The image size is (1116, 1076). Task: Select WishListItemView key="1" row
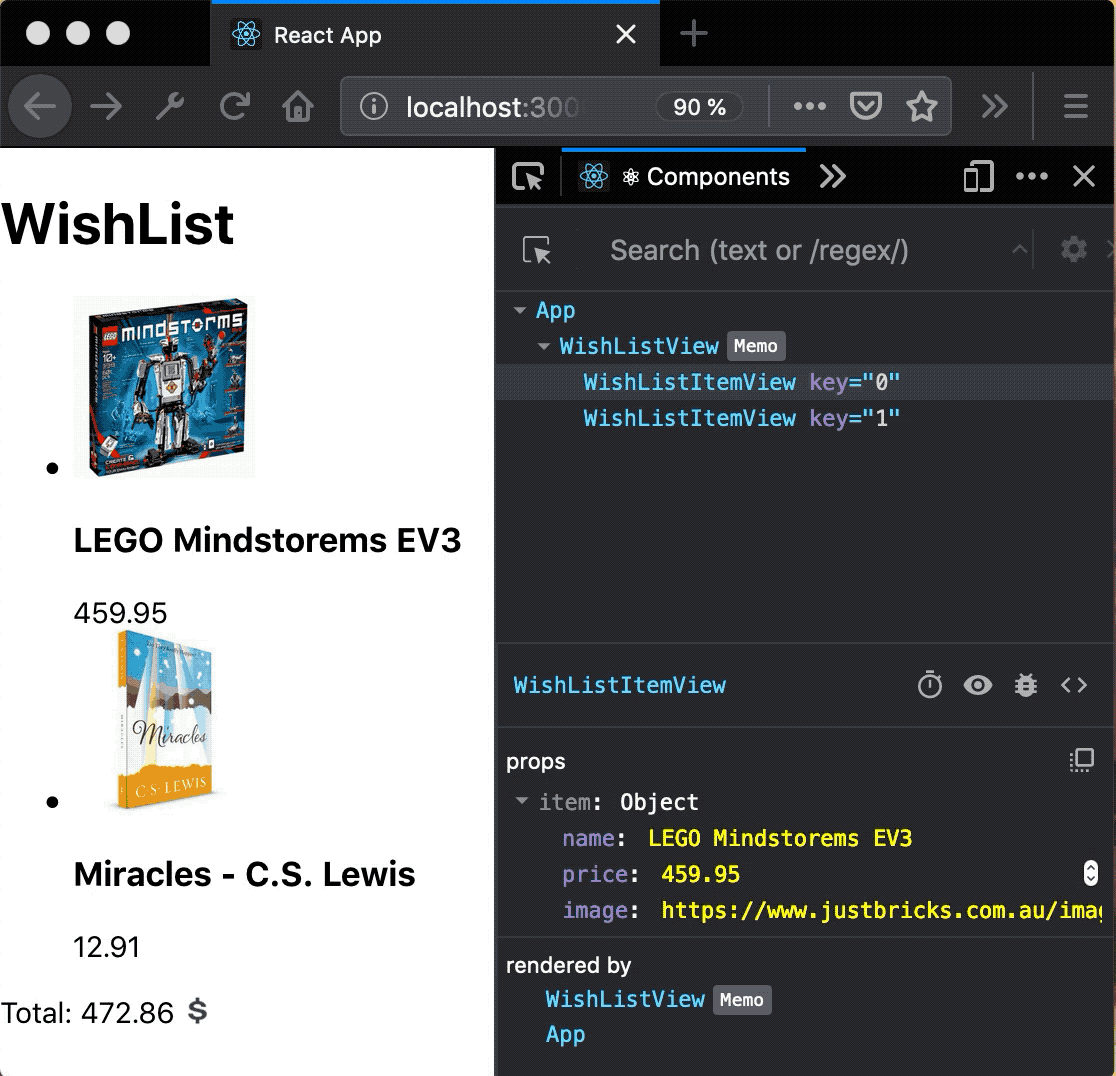point(805,418)
